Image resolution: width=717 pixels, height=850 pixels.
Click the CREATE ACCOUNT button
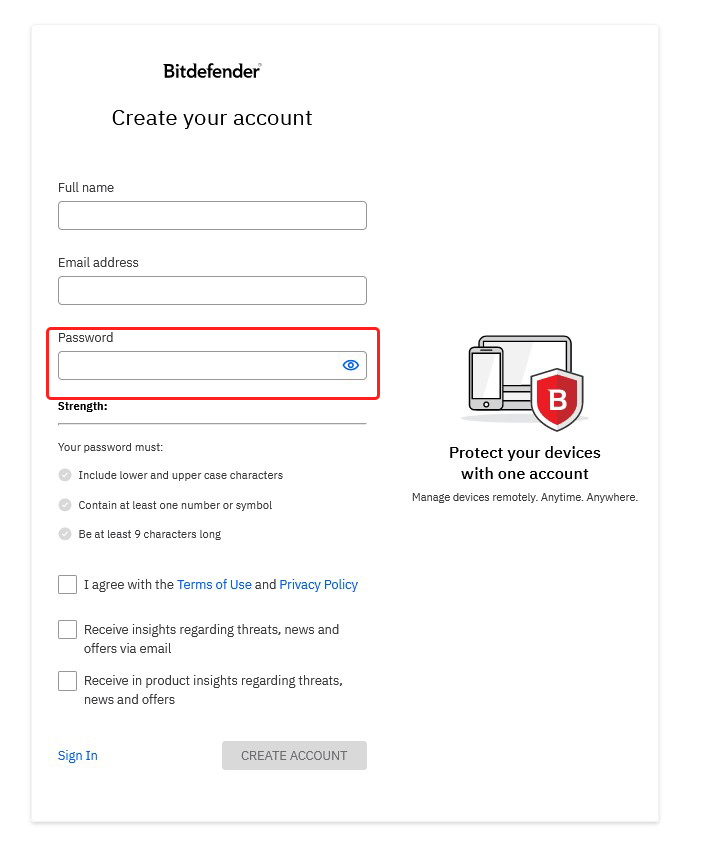tap(294, 756)
